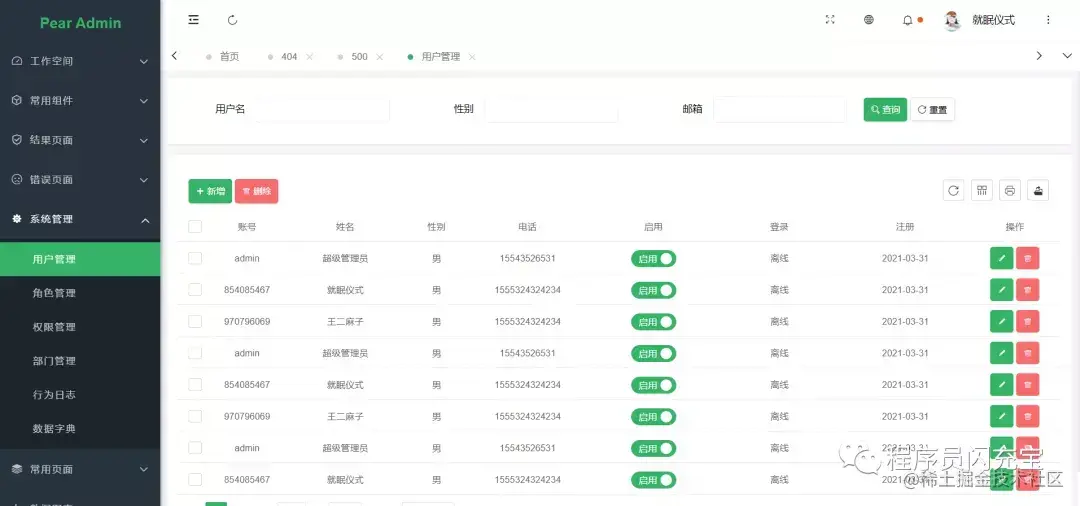This screenshot has height=506, width=1080.
Task: Toggle the 启用 switch for the first 854085467 row
Action: click(x=654, y=291)
